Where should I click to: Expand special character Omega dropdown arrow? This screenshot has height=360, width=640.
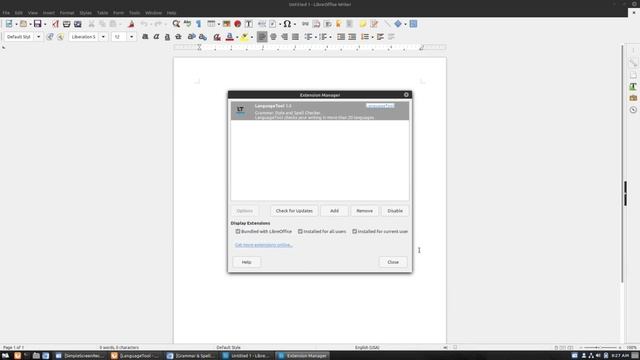[295, 24]
